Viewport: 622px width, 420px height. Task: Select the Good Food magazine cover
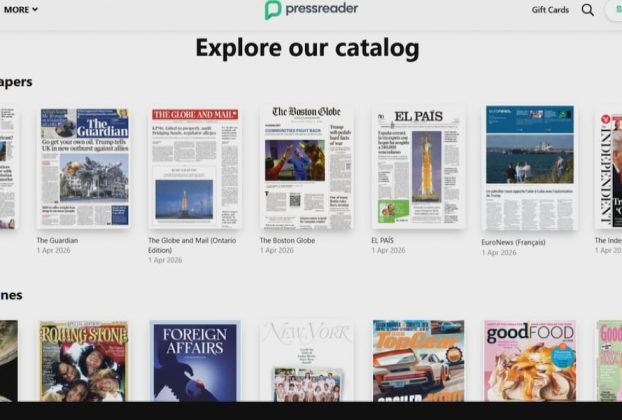(x=530, y=361)
